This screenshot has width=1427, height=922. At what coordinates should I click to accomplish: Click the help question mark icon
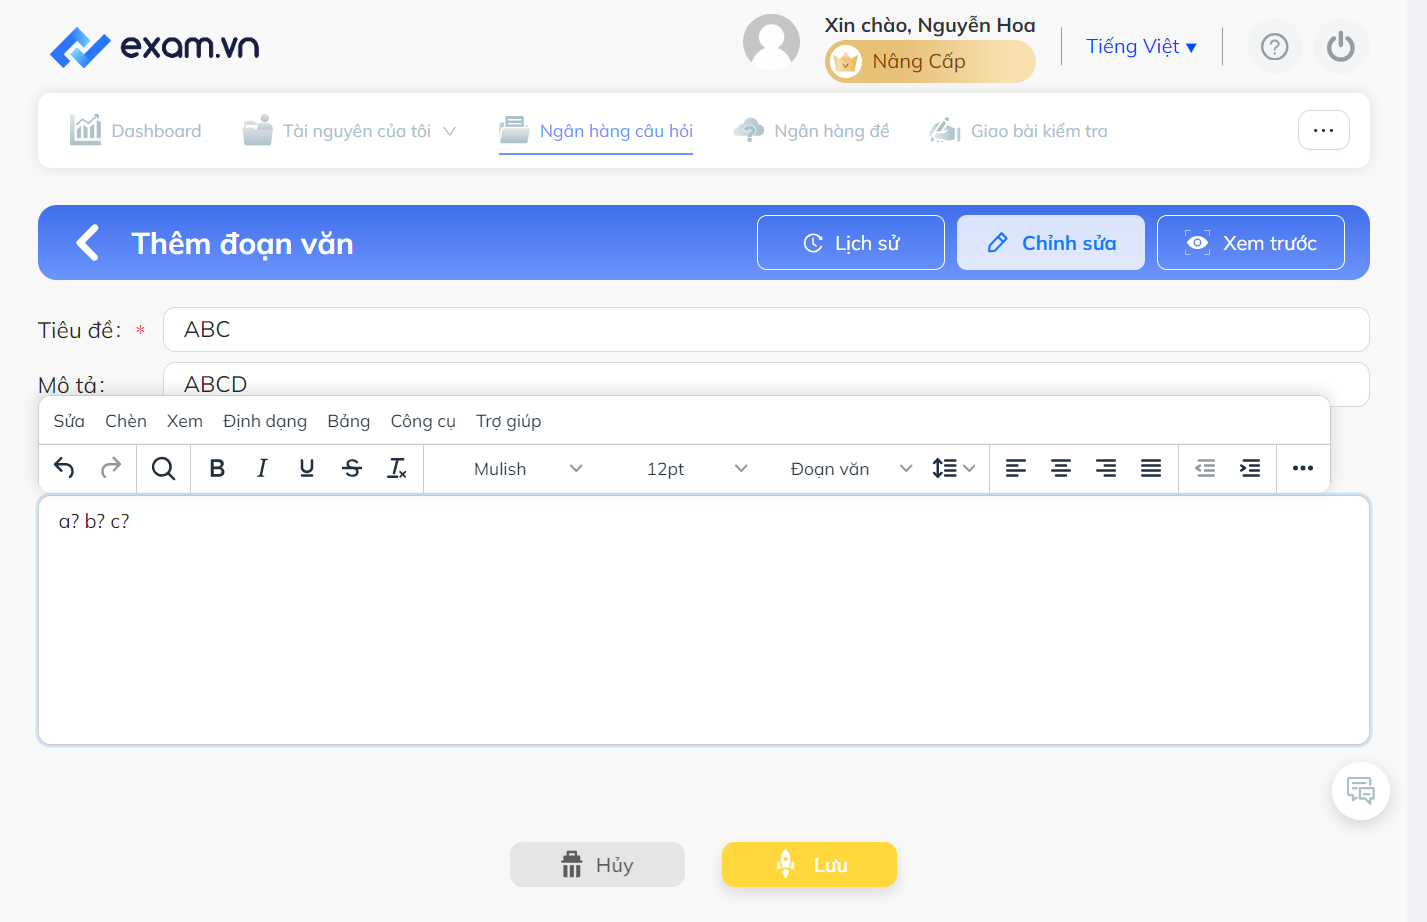point(1275,47)
